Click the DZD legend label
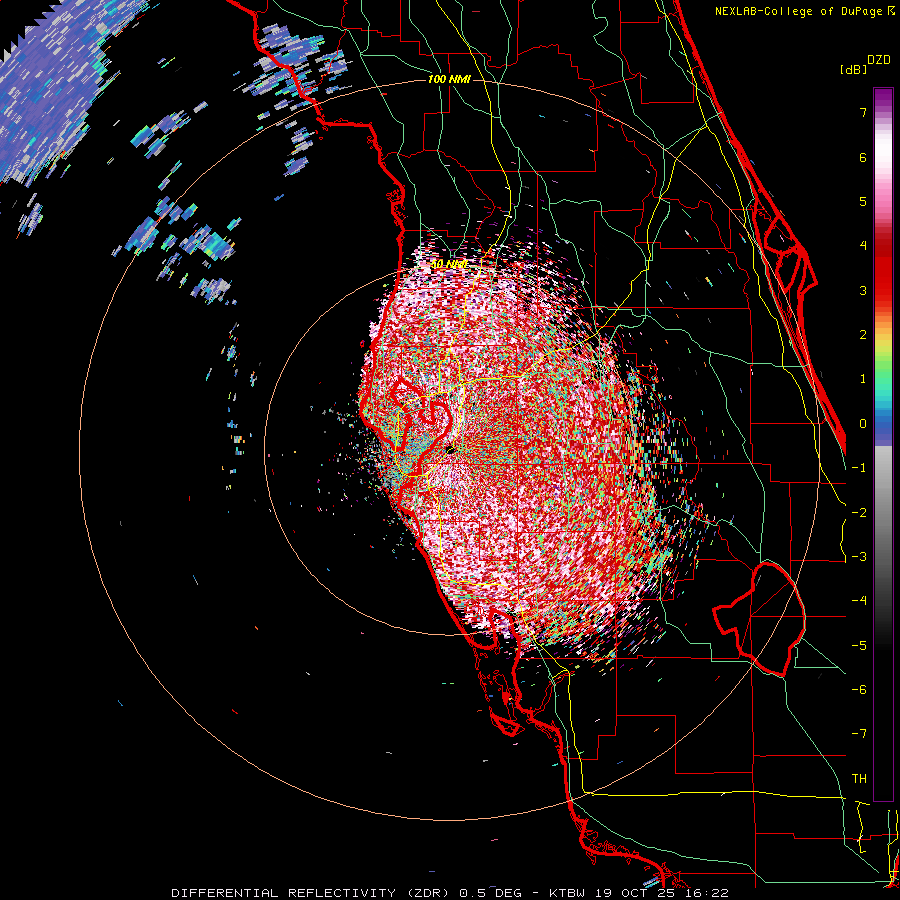900x900 pixels. point(878,60)
